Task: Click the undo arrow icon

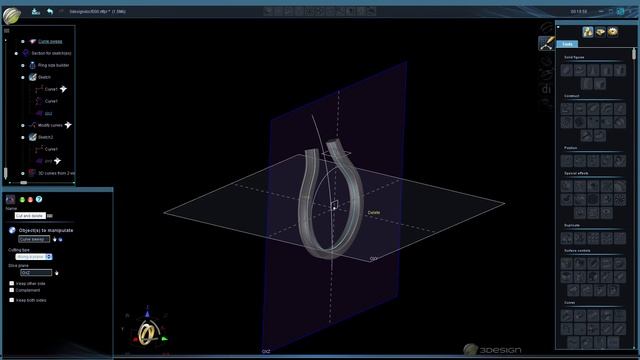Action: tap(50, 11)
